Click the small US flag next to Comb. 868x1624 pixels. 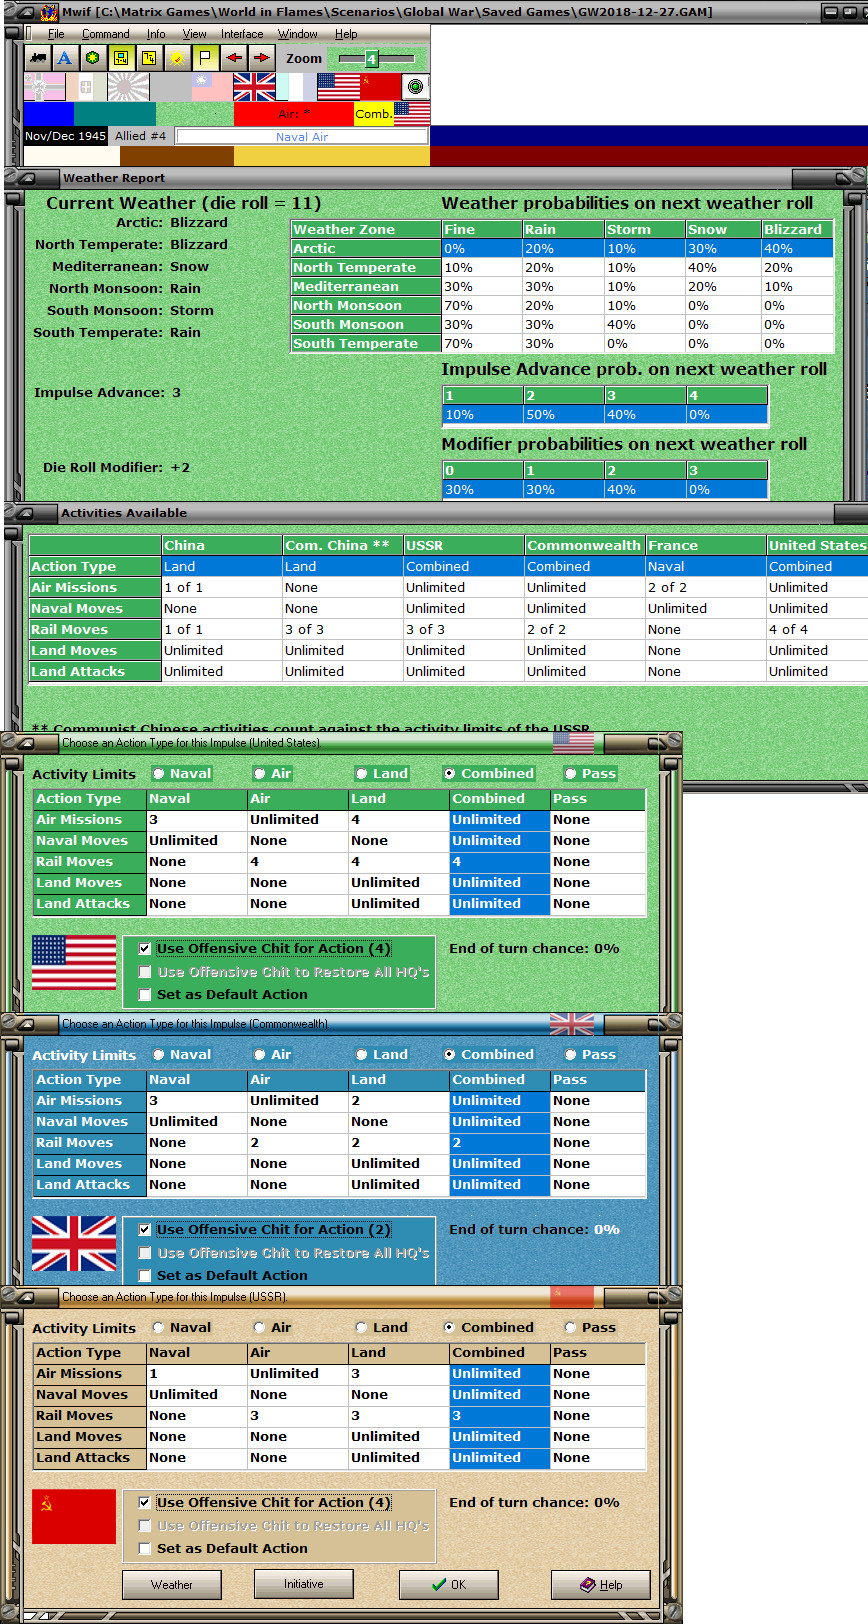coord(412,113)
